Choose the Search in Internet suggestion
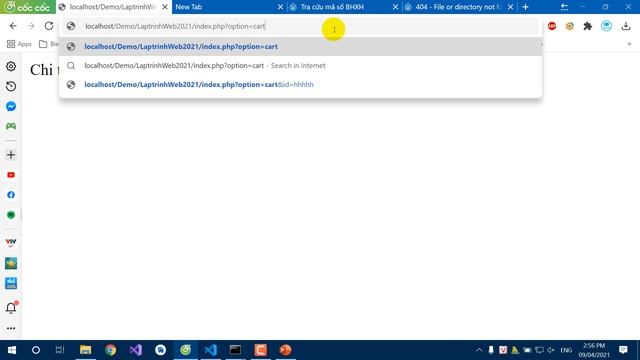This screenshot has width=640, height=360. coord(300,65)
